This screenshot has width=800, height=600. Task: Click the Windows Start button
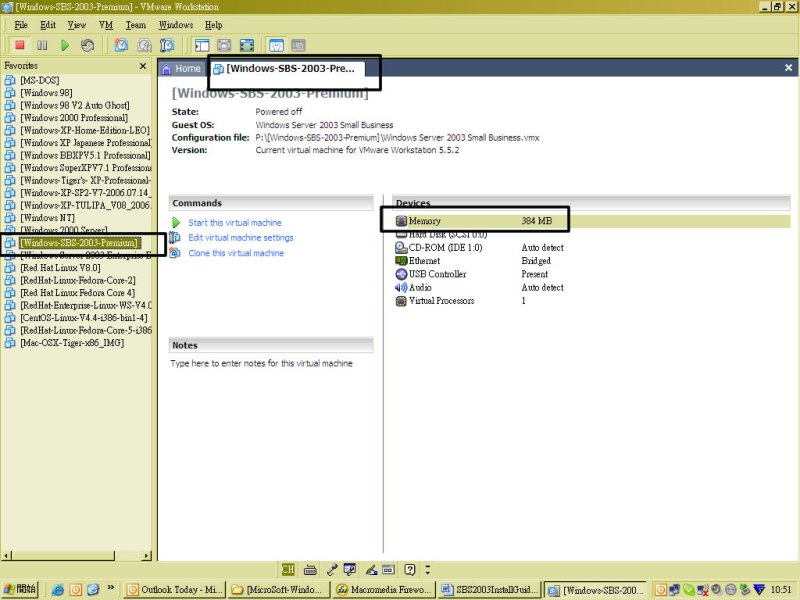pos(20,590)
